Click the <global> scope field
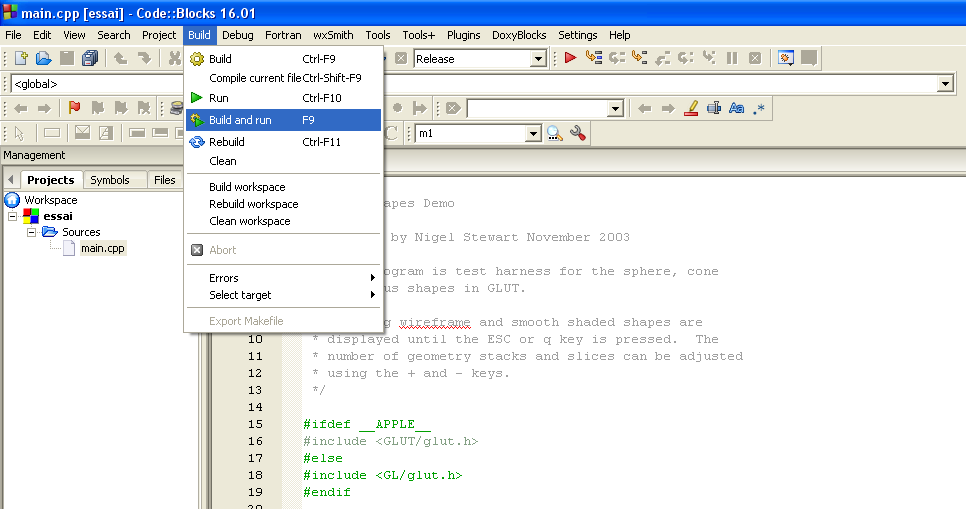This screenshot has width=966, height=509. 99,84
